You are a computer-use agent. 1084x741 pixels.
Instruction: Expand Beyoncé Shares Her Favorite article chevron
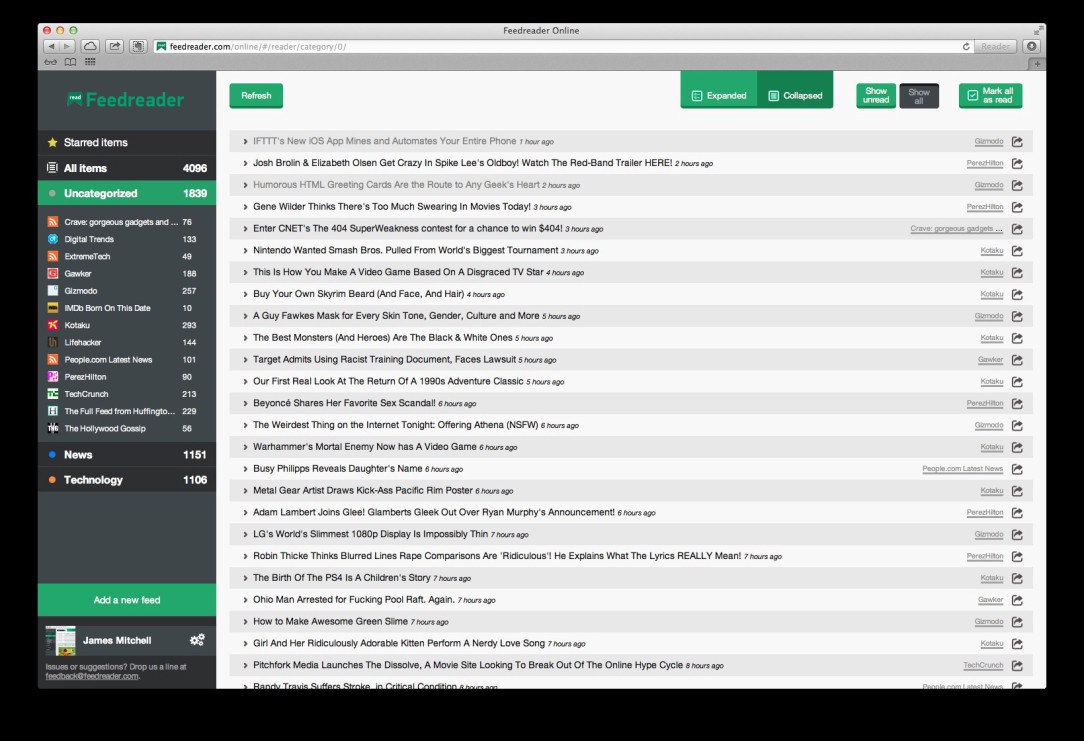(245, 404)
